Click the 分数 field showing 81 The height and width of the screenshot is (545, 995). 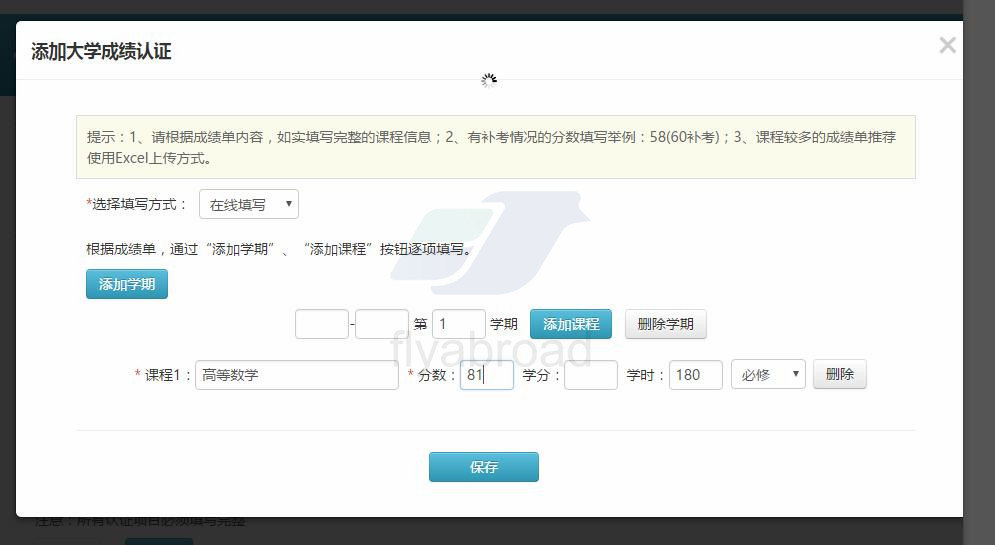[x=487, y=375]
